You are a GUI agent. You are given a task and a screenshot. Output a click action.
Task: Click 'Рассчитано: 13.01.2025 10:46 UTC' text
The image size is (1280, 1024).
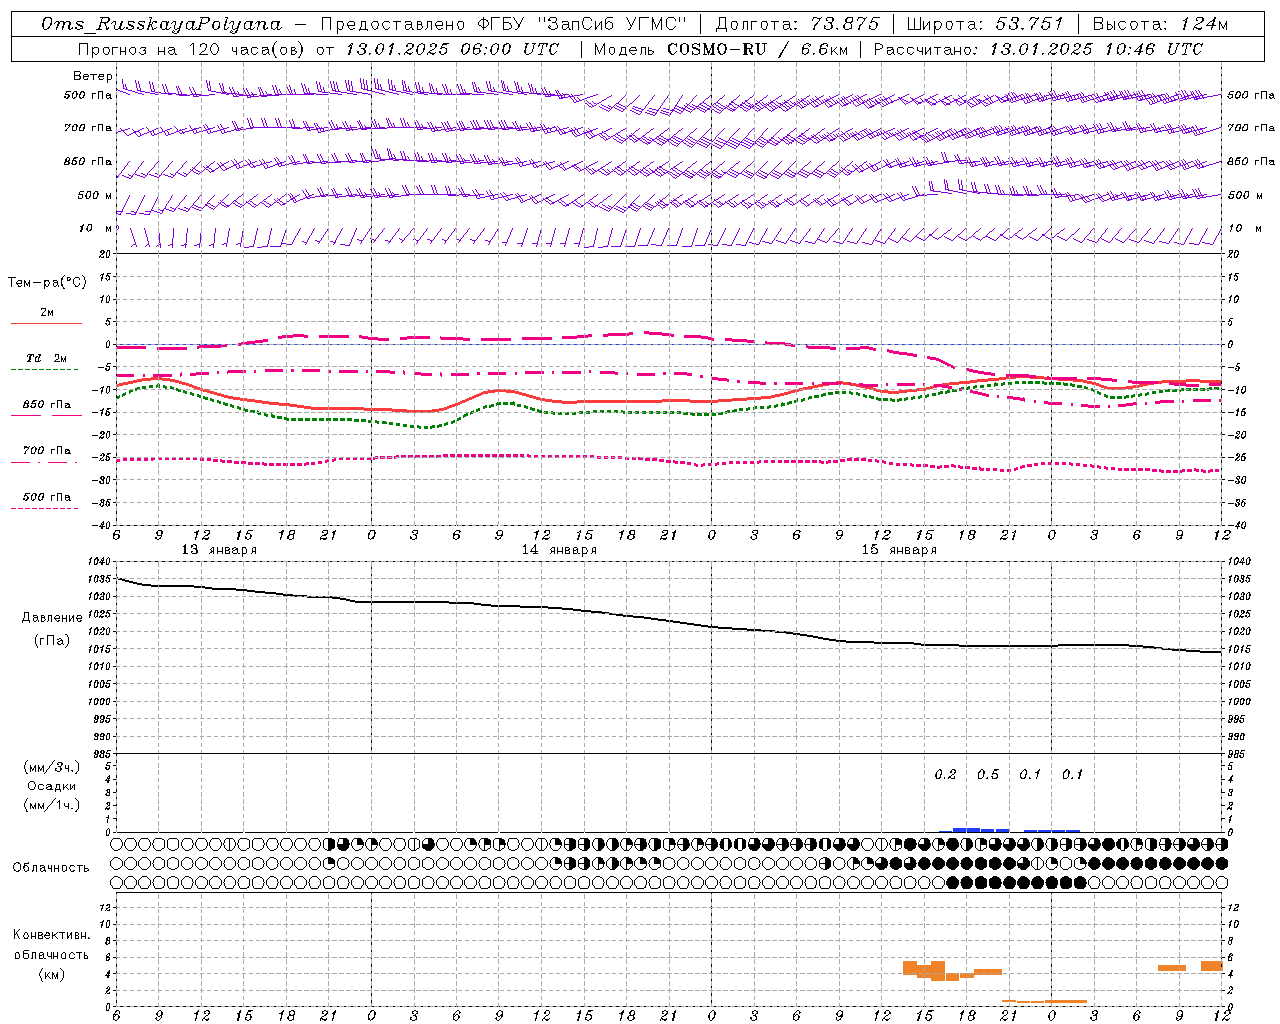[1038, 49]
